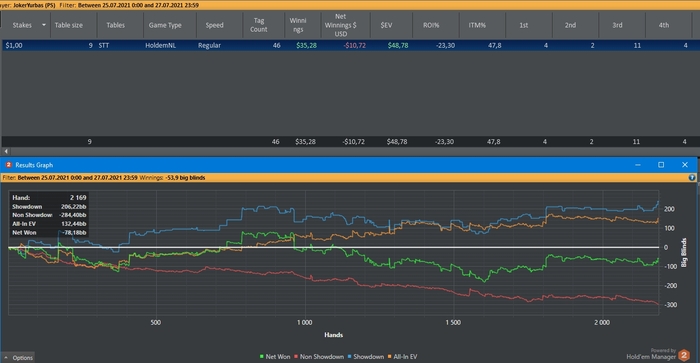
Task: Click the All-In EV 132,44bb tooltip value
Action: pyautogui.click(x=74, y=224)
